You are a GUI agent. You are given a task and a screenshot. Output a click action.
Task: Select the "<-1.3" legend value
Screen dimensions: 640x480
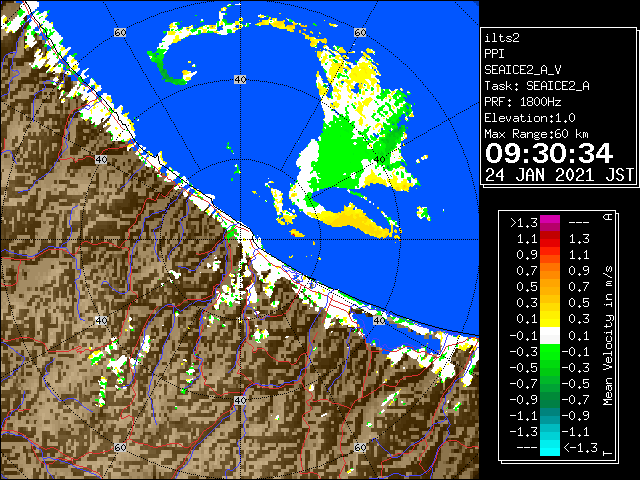point(580,448)
